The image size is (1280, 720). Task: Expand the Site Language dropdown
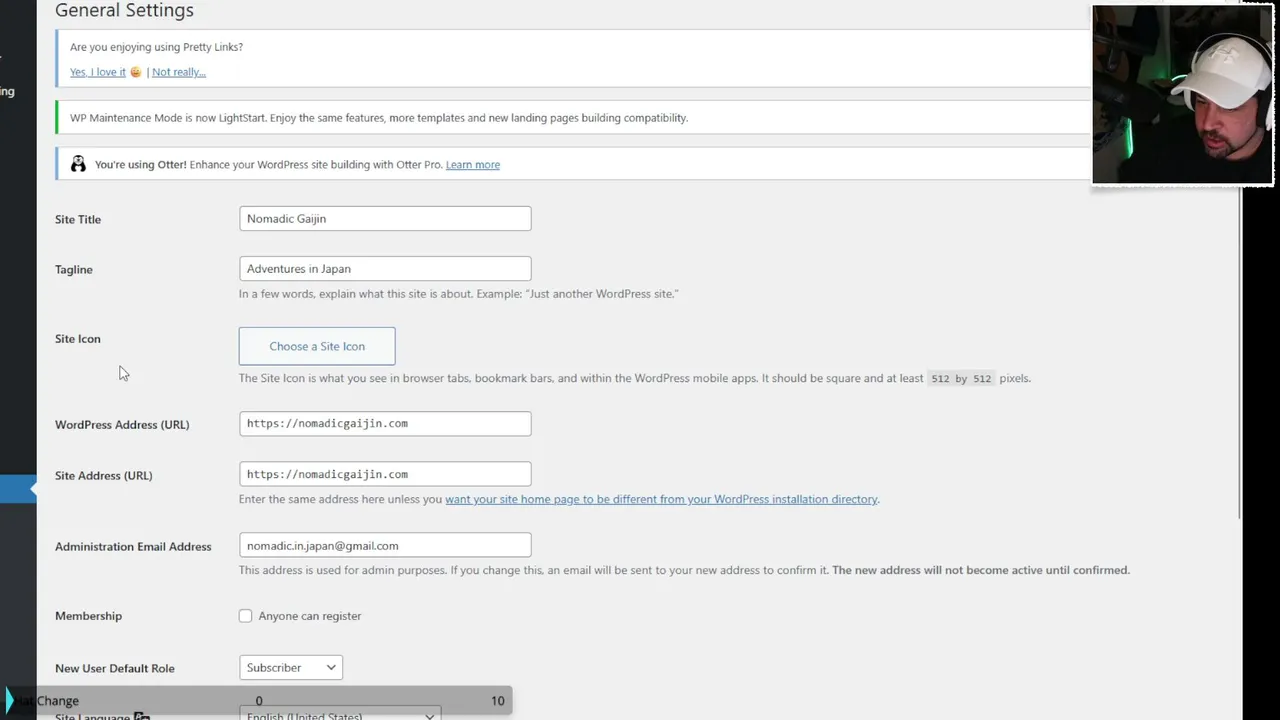point(340,714)
